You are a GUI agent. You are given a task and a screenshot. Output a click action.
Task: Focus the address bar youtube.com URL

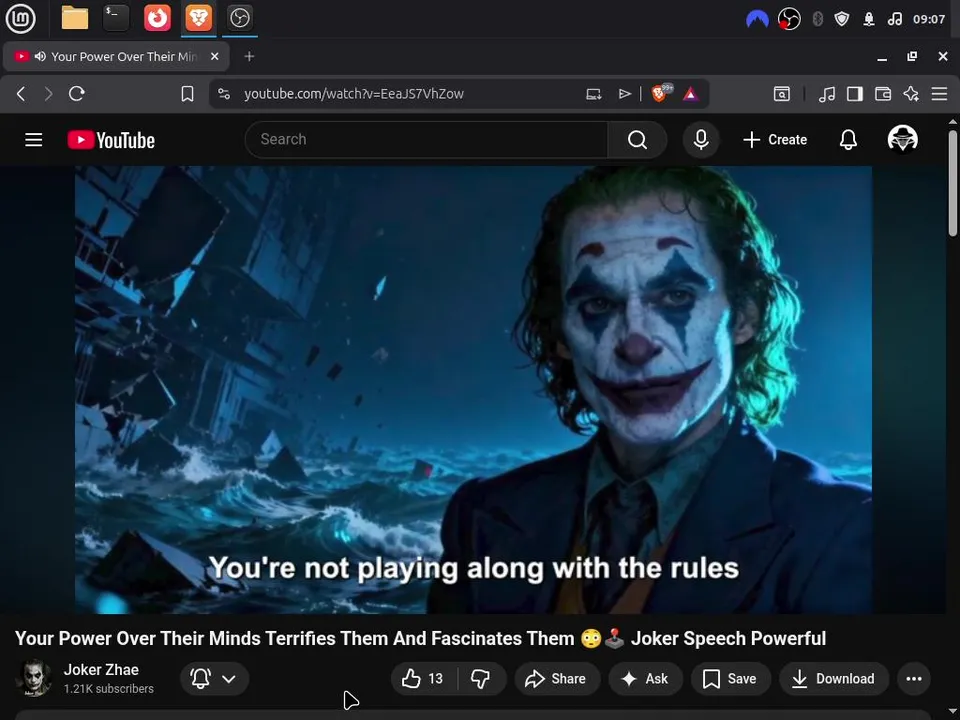pyautogui.click(x=354, y=94)
